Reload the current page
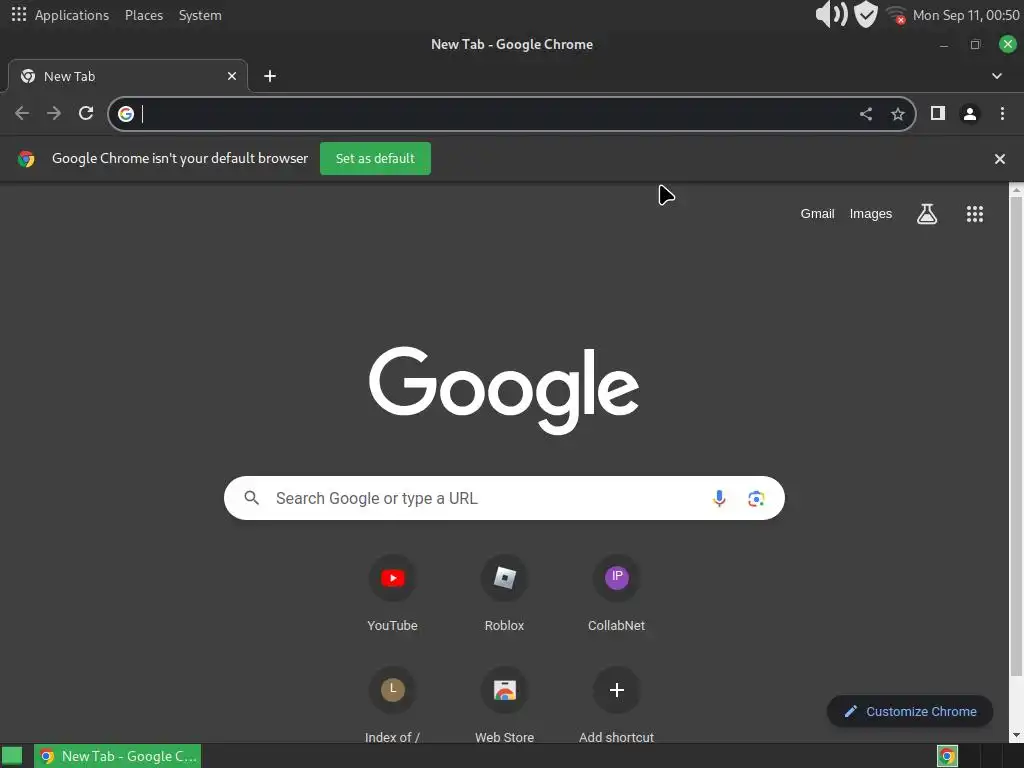The height and width of the screenshot is (768, 1024). 86,114
